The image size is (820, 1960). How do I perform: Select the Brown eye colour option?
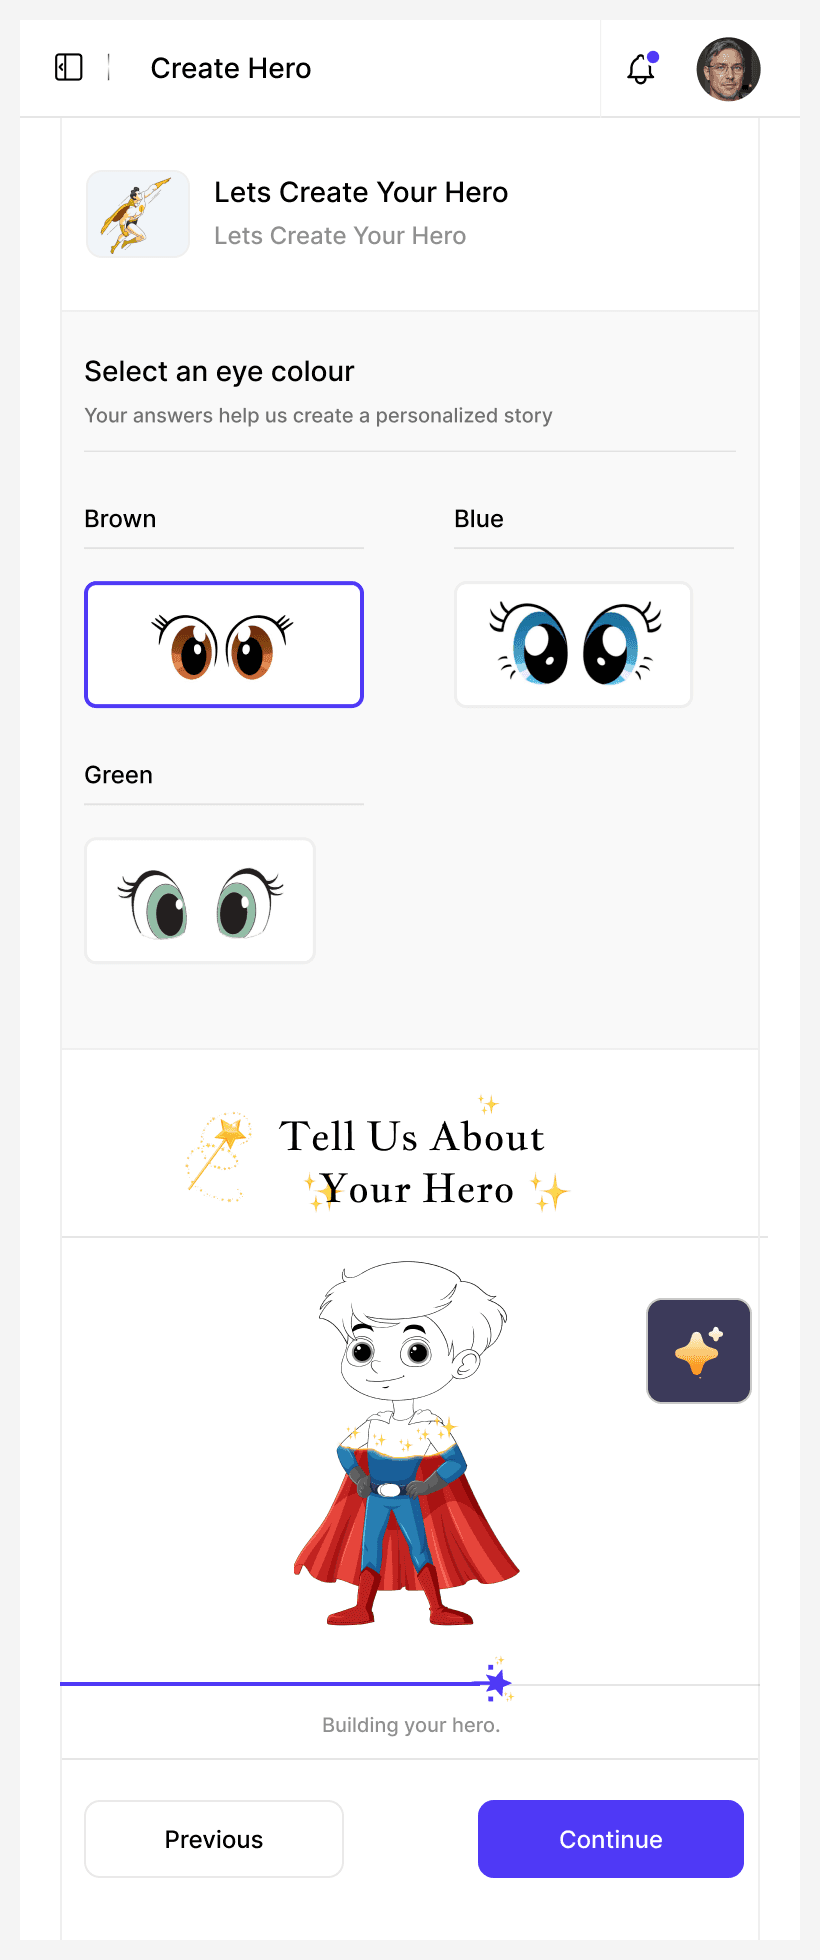tap(224, 645)
